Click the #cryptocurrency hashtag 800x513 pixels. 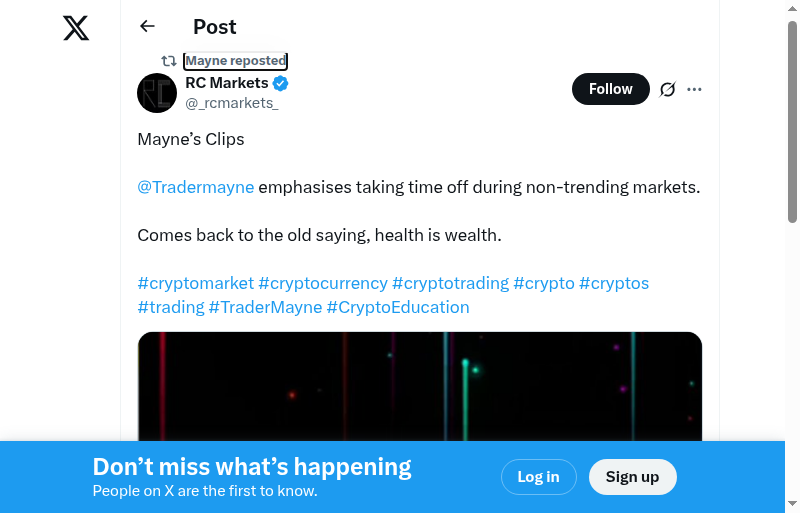[x=323, y=283]
